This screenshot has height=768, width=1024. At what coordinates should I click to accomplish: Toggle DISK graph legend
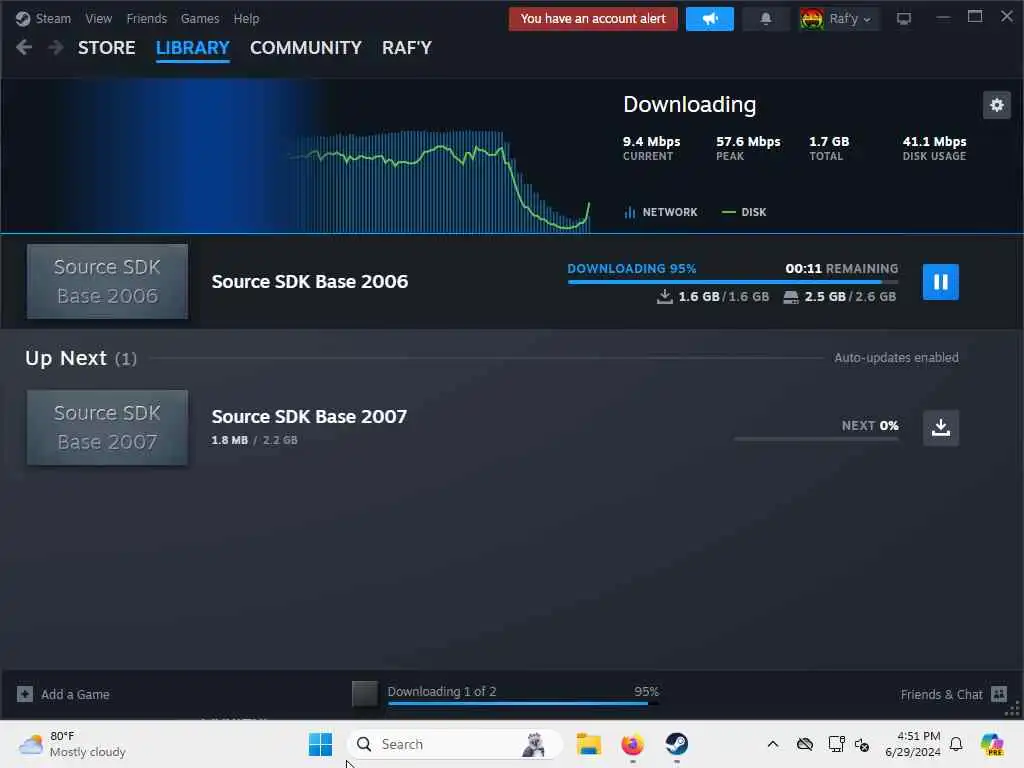pos(744,212)
